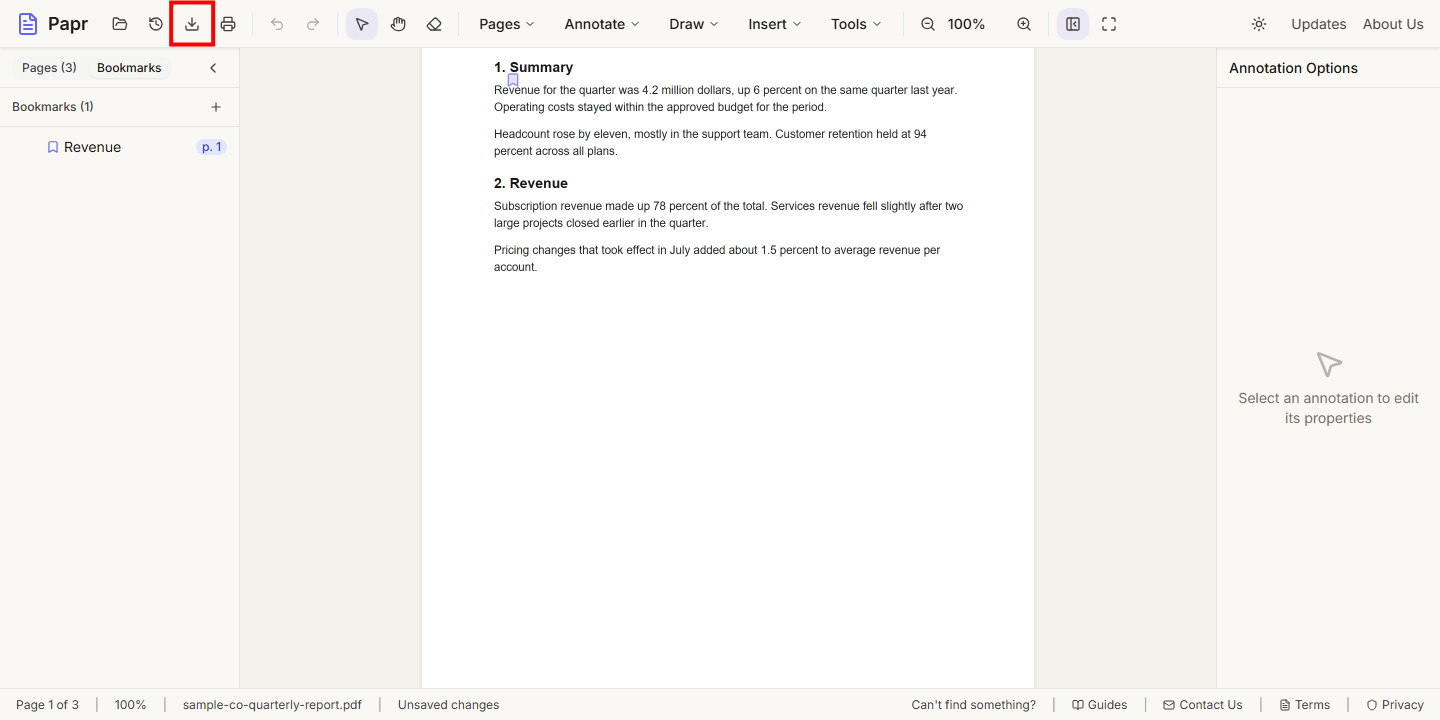Click the paragraph starting "Headcount rose by eleven"
Viewport: 1440px width, 720px height.
click(x=710, y=143)
